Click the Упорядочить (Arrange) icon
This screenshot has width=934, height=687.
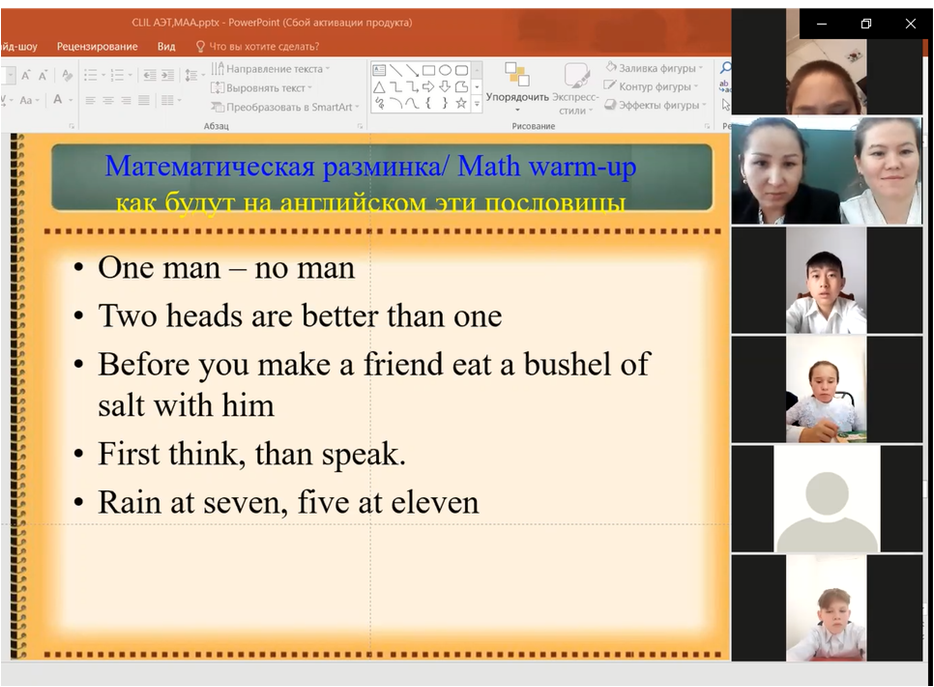point(517,77)
